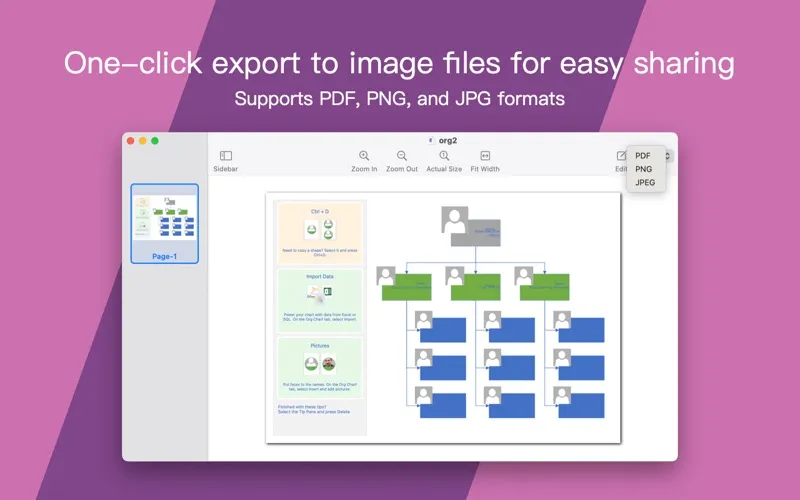Click the Ctrl + D tip card
The width and height of the screenshot is (800, 500).
click(x=320, y=233)
